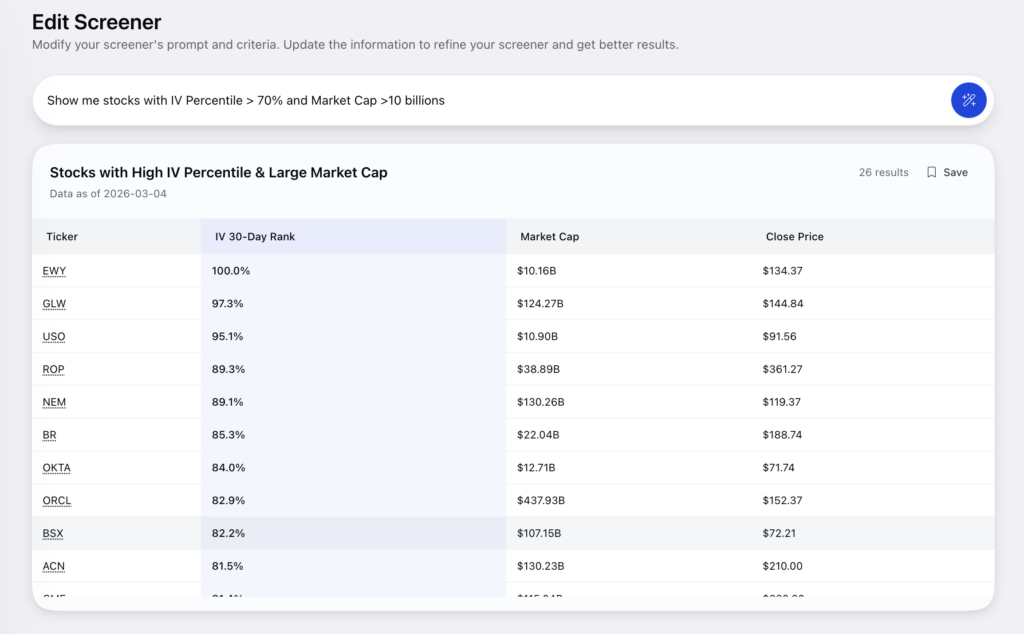1024x634 pixels.
Task: Click the 85.3% IV rank value
Action: [x=228, y=435]
